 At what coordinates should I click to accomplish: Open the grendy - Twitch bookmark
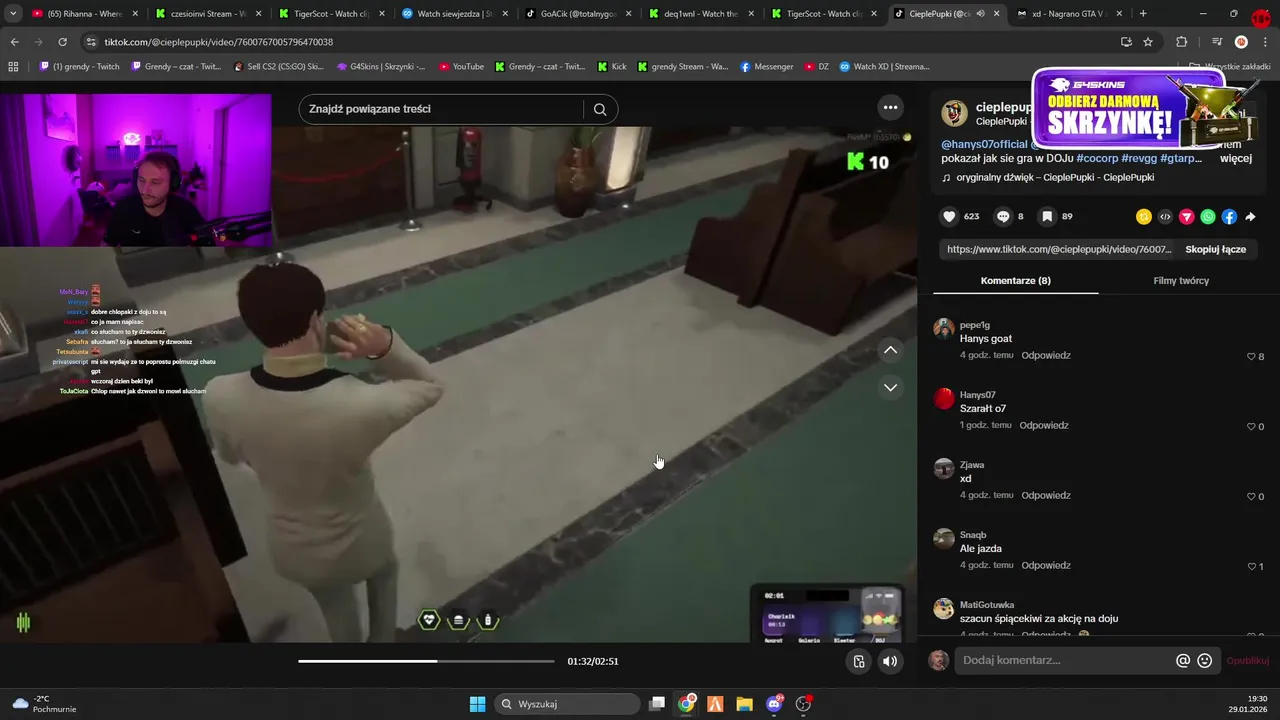tap(80, 67)
